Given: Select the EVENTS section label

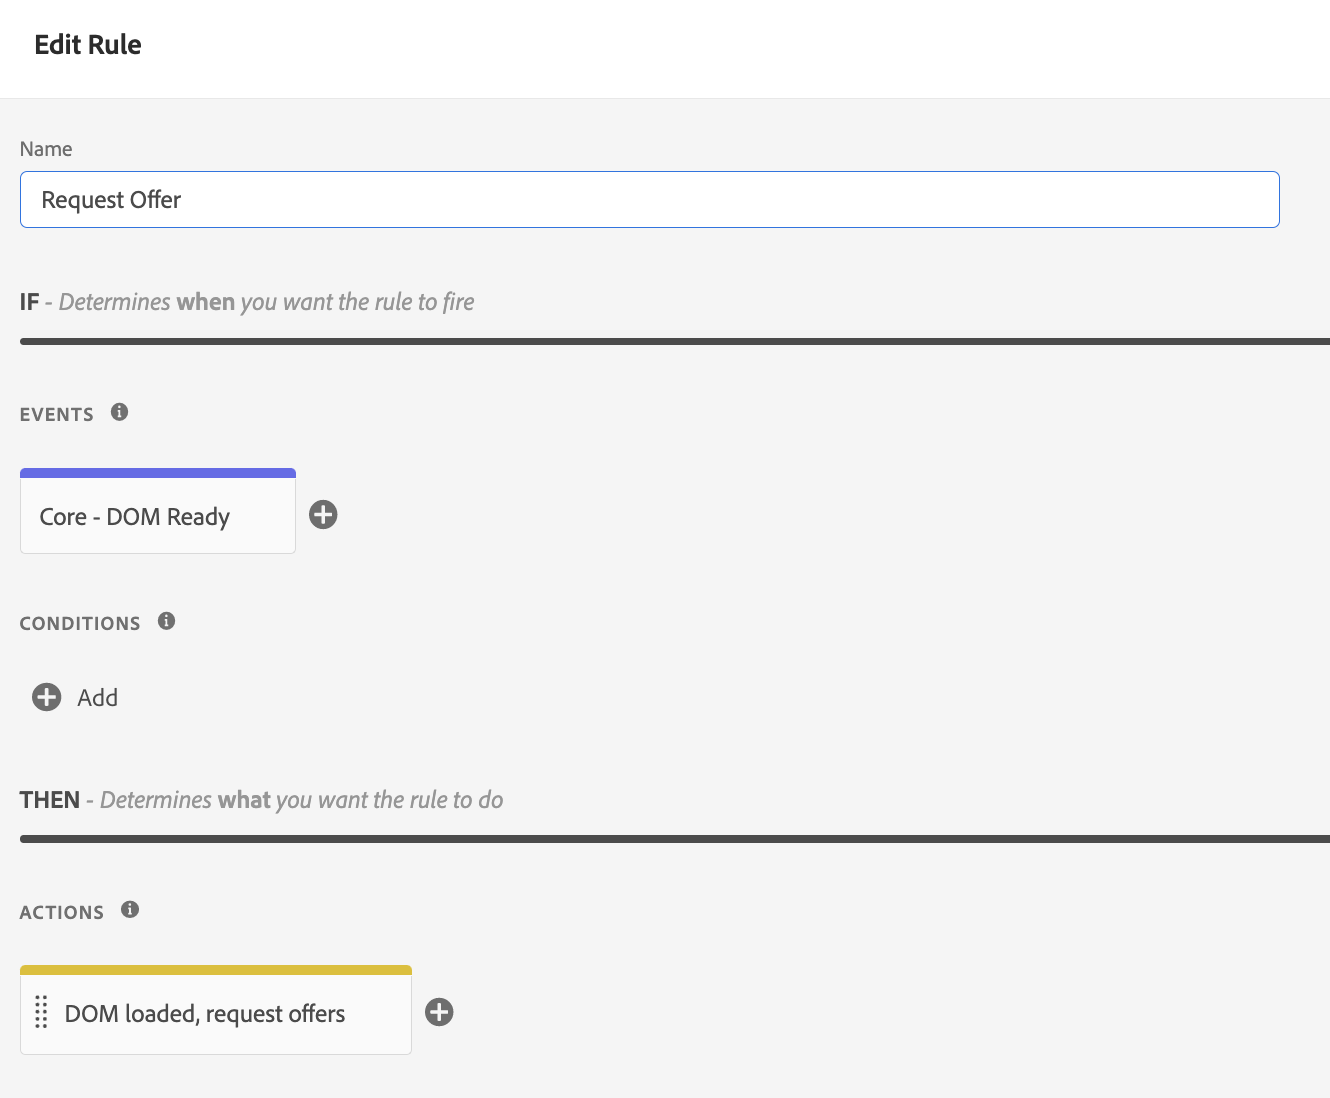Looking at the screenshot, I should click(57, 415).
